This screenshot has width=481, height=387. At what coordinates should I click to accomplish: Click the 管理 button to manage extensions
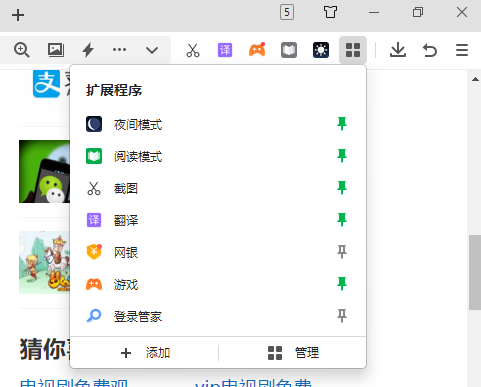point(293,353)
